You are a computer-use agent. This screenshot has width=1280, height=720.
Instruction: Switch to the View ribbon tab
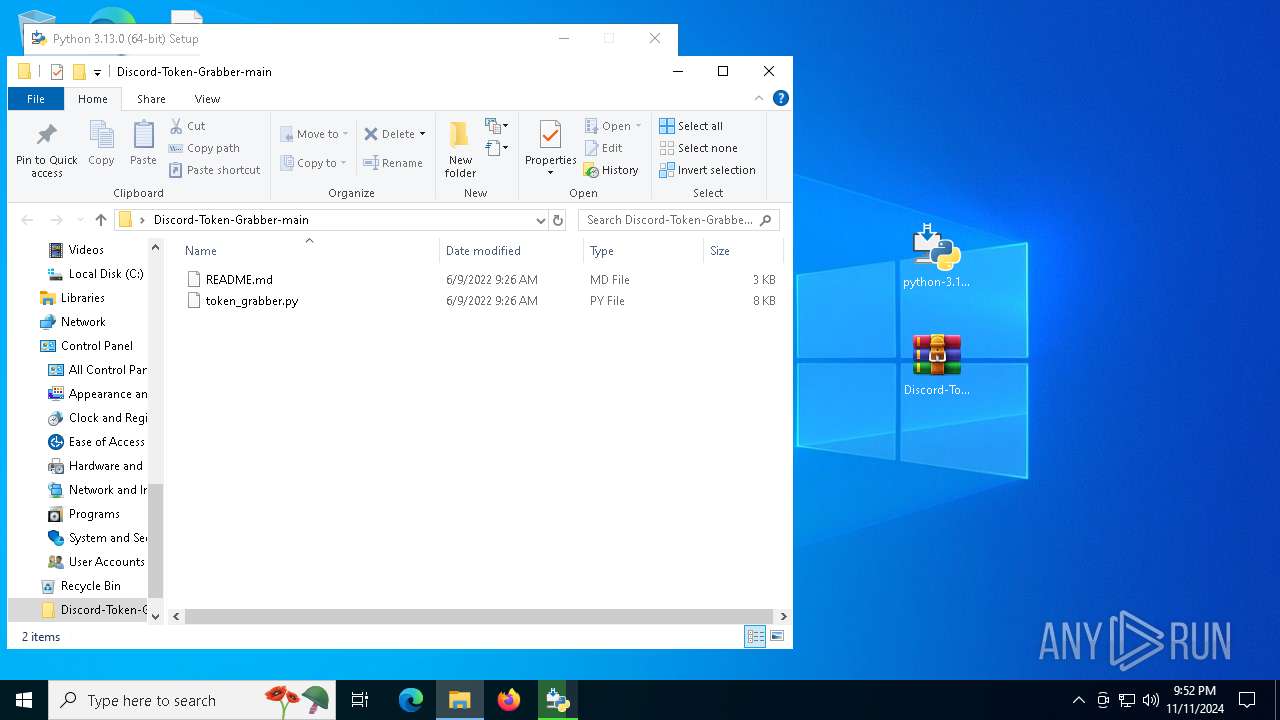tap(207, 99)
